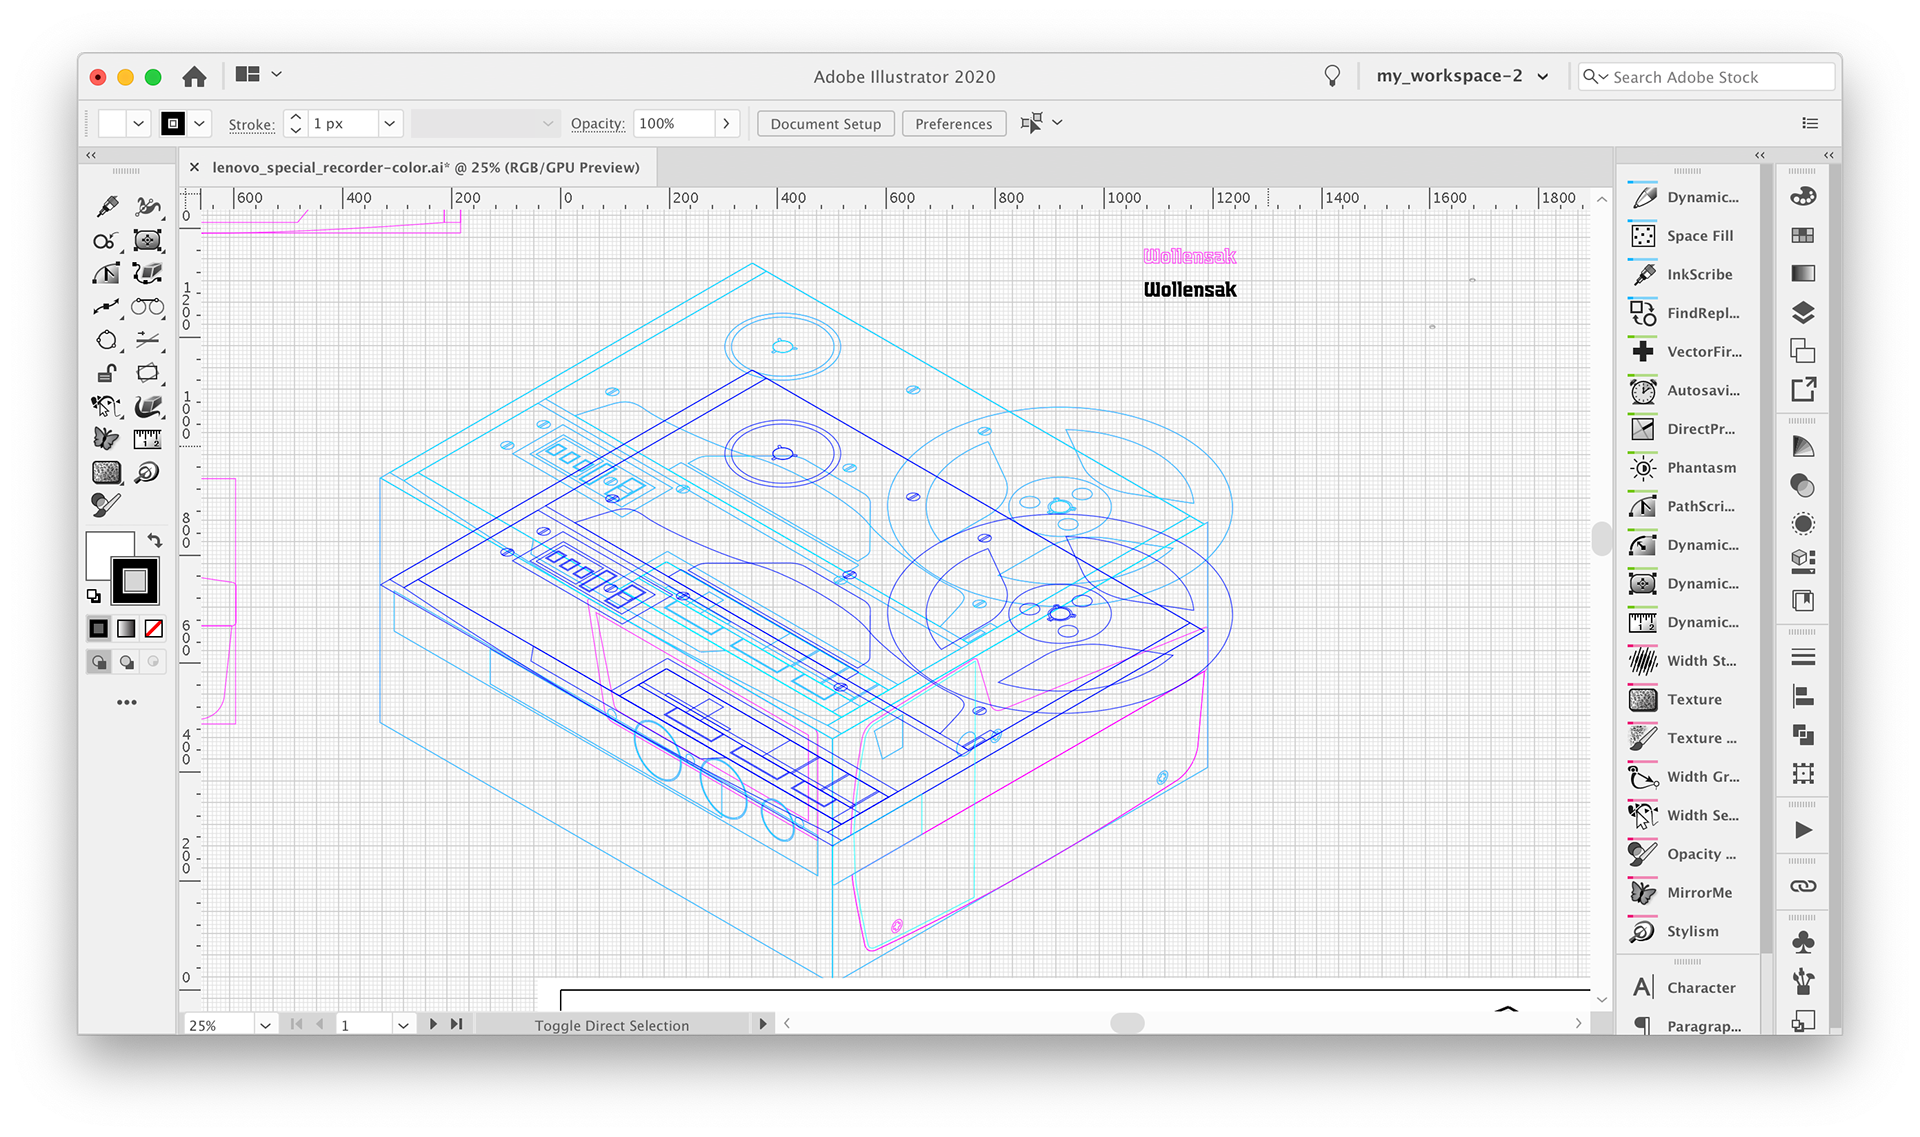The image size is (1920, 1137).
Task: Select the MirrorMe butterfly tool
Action: [x=106, y=438]
